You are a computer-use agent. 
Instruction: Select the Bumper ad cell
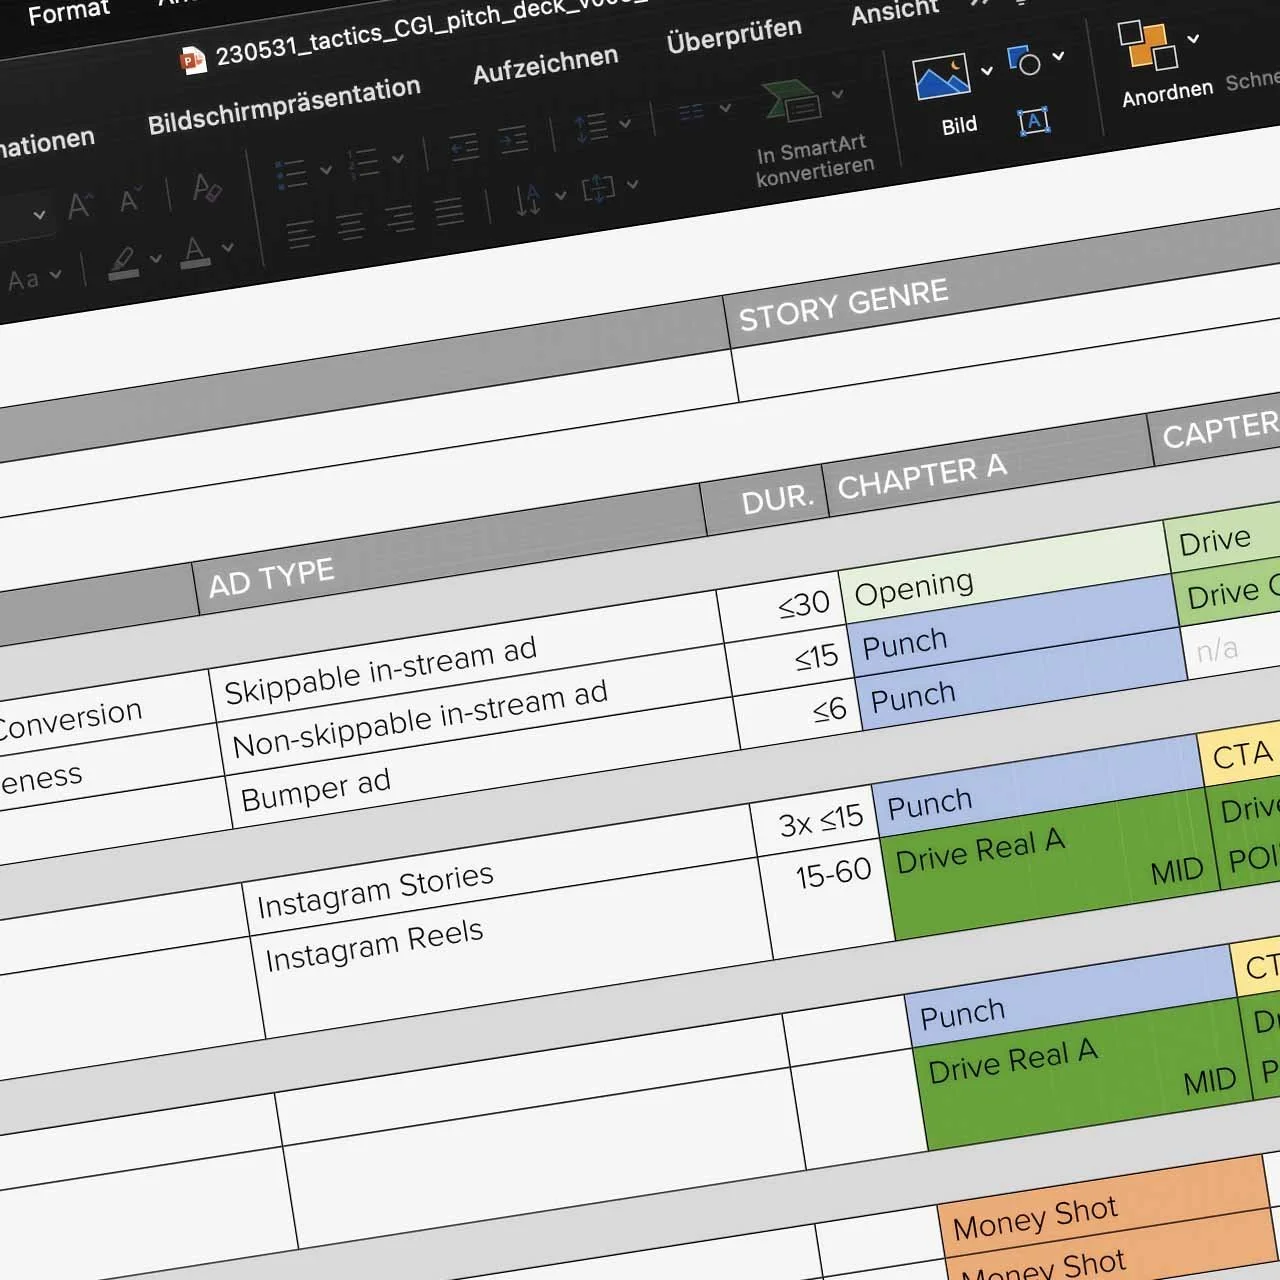[484, 763]
